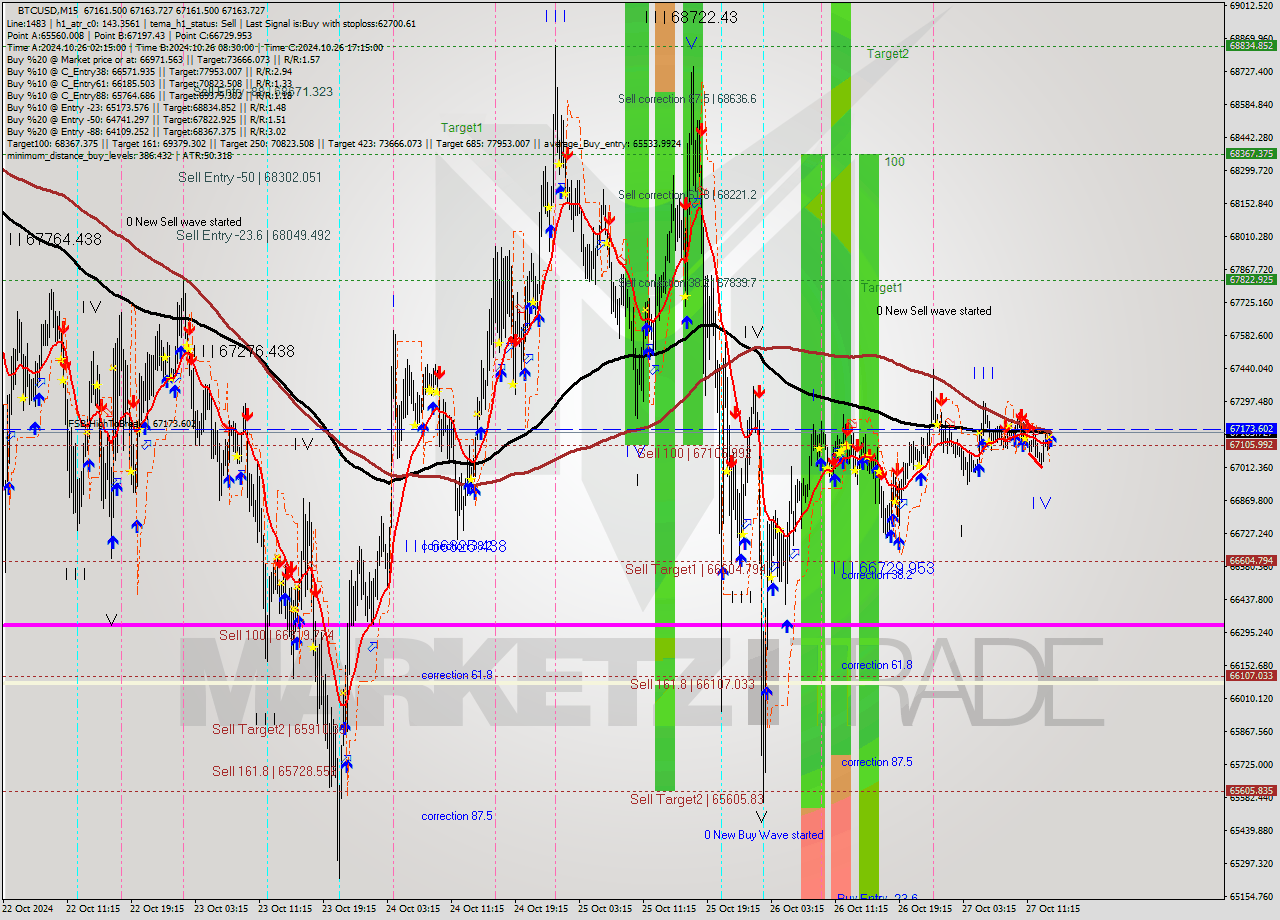Click the Point A:65560.008 info line
The image size is (1280, 920).
point(129,35)
